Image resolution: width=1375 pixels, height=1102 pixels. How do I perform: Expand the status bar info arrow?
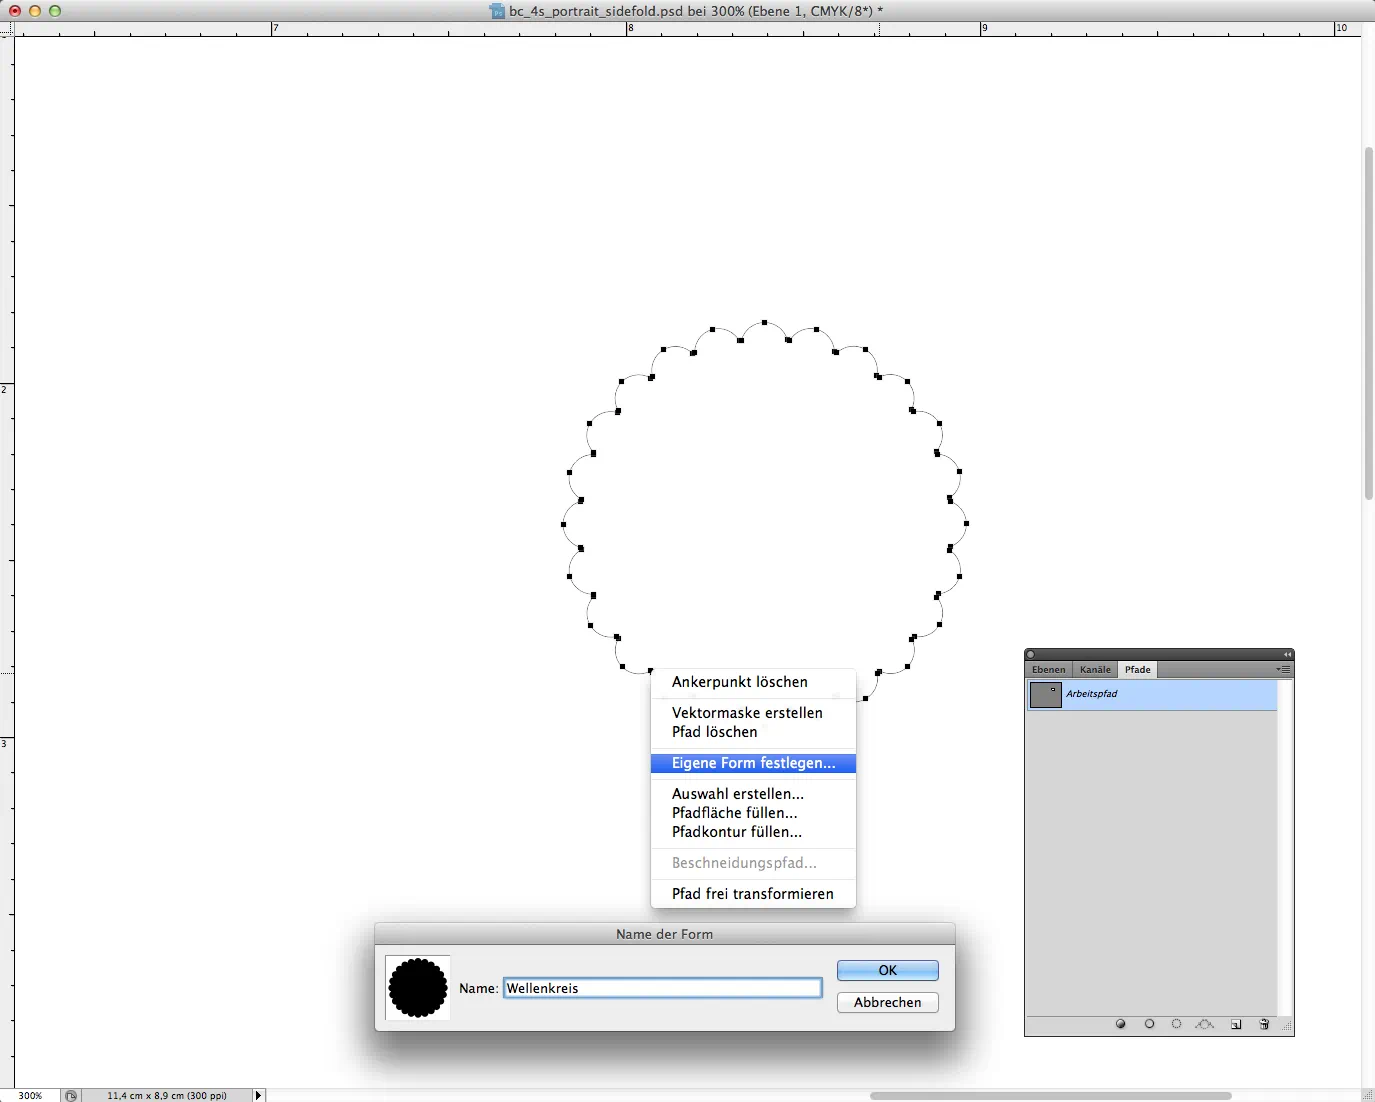258,1095
